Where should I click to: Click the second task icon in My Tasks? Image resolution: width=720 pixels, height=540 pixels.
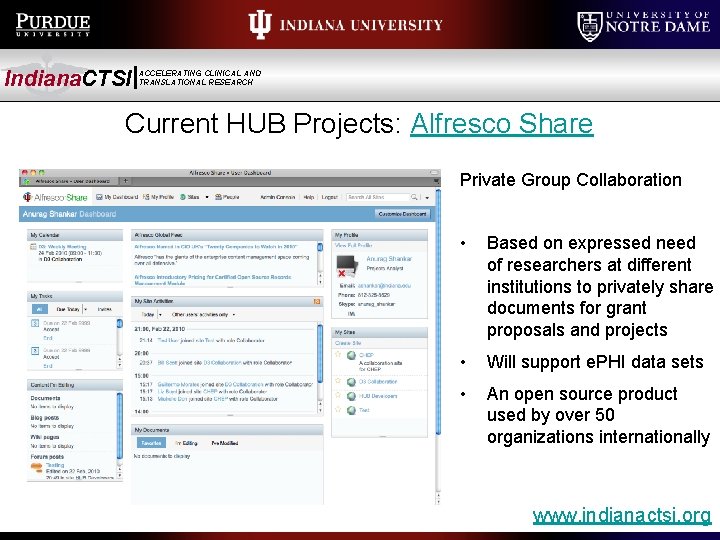point(35,351)
